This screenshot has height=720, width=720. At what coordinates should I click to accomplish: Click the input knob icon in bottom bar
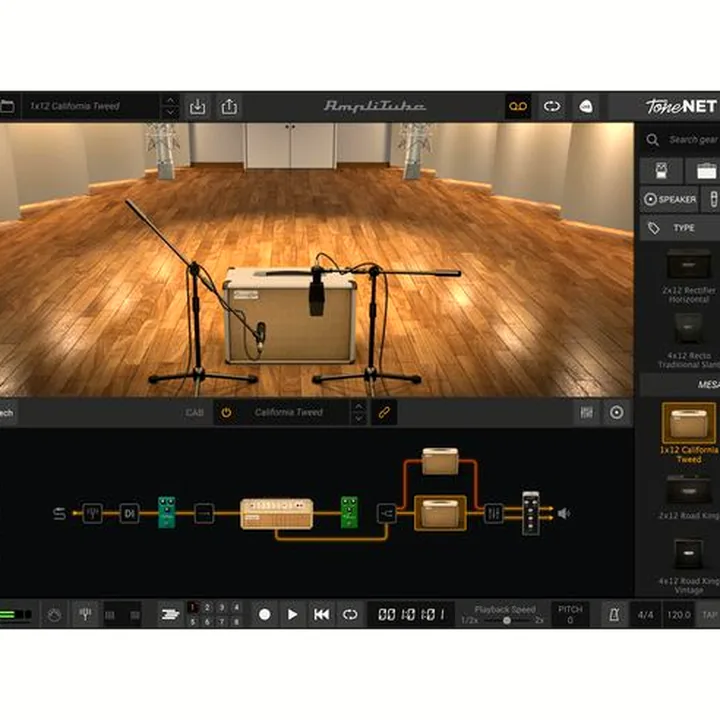click(54, 614)
